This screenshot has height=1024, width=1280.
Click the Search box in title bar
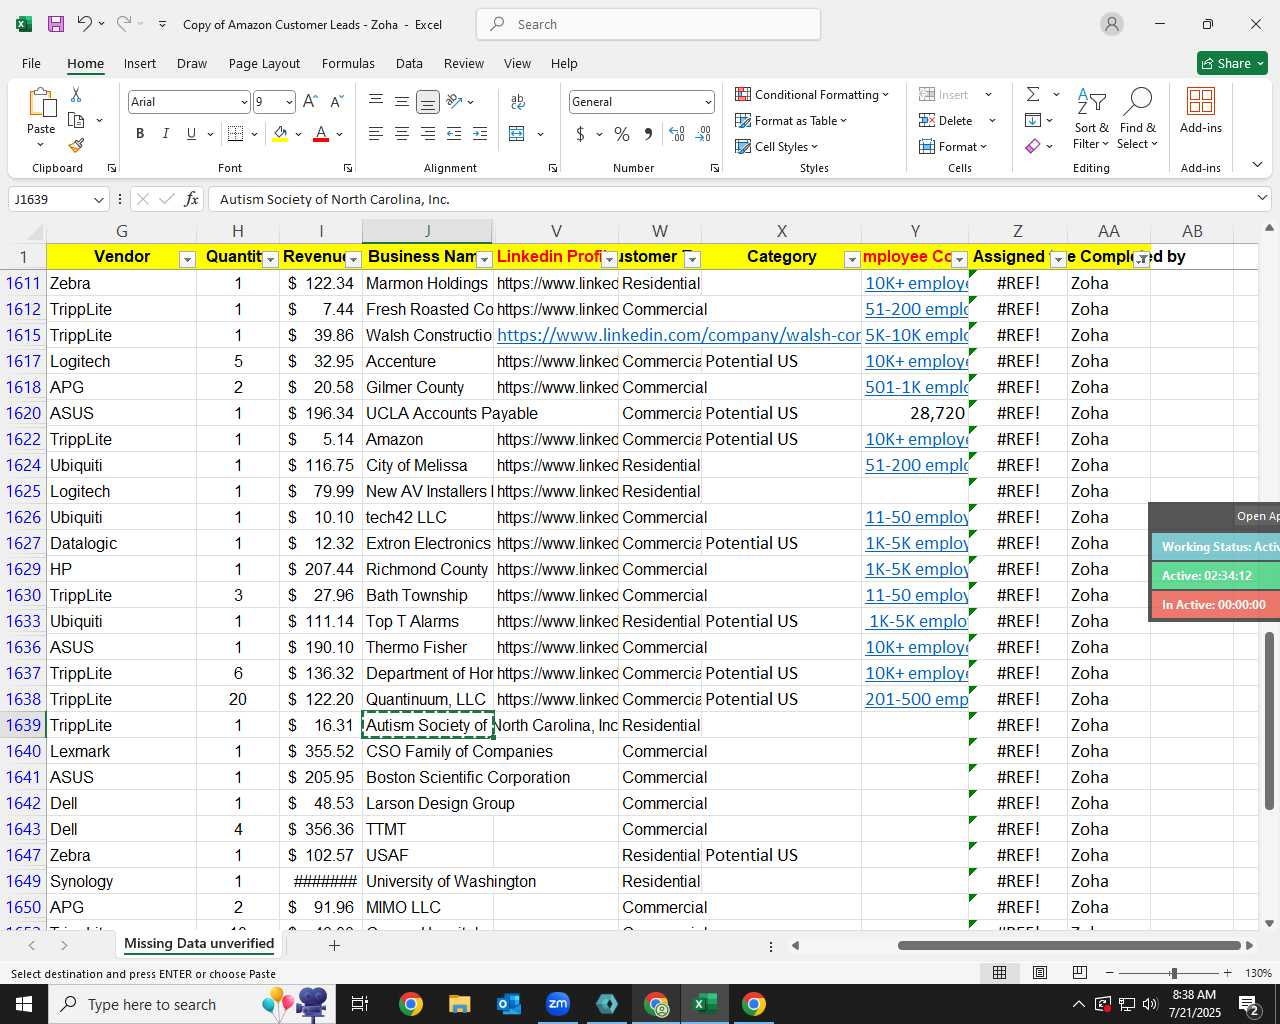[648, 24]
